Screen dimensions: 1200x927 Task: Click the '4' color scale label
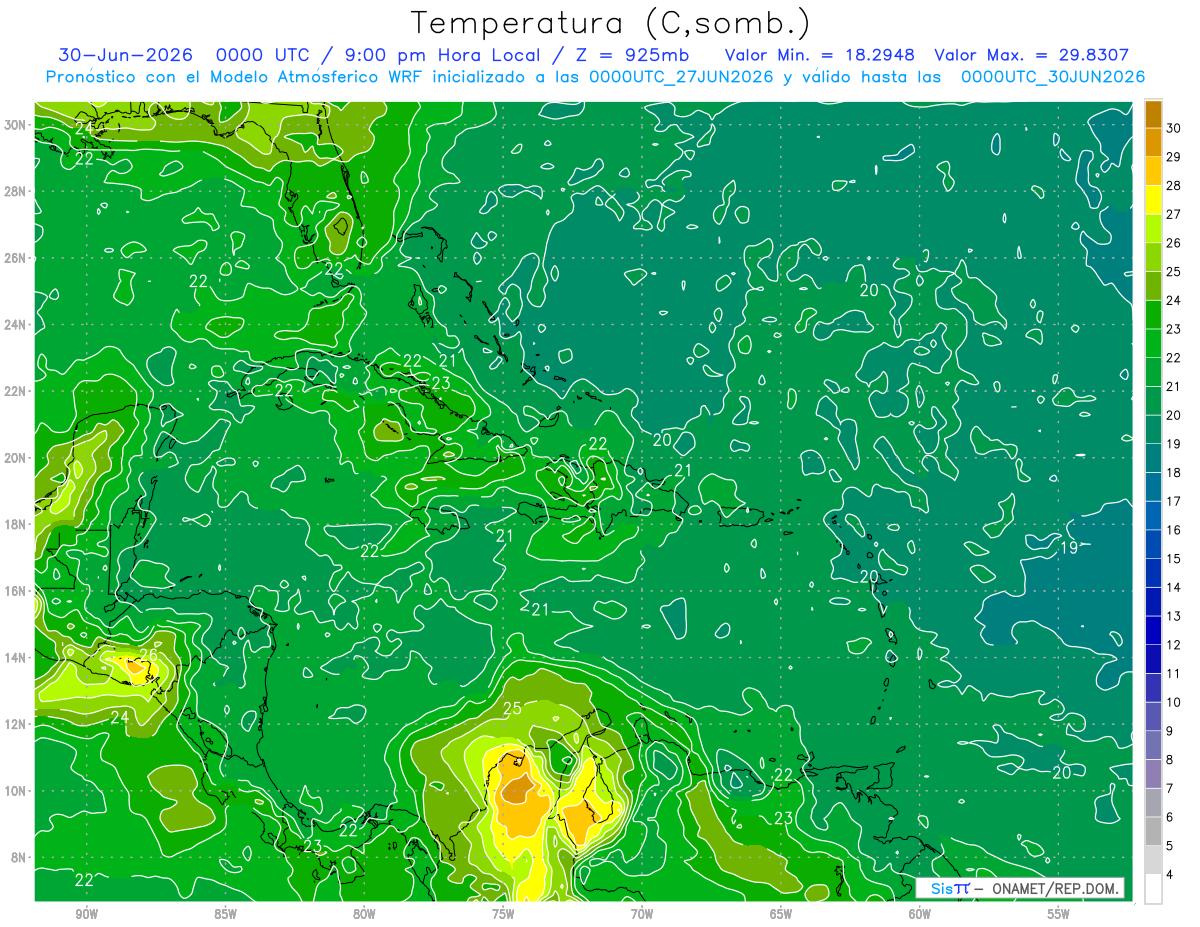tap(1172, 875)
